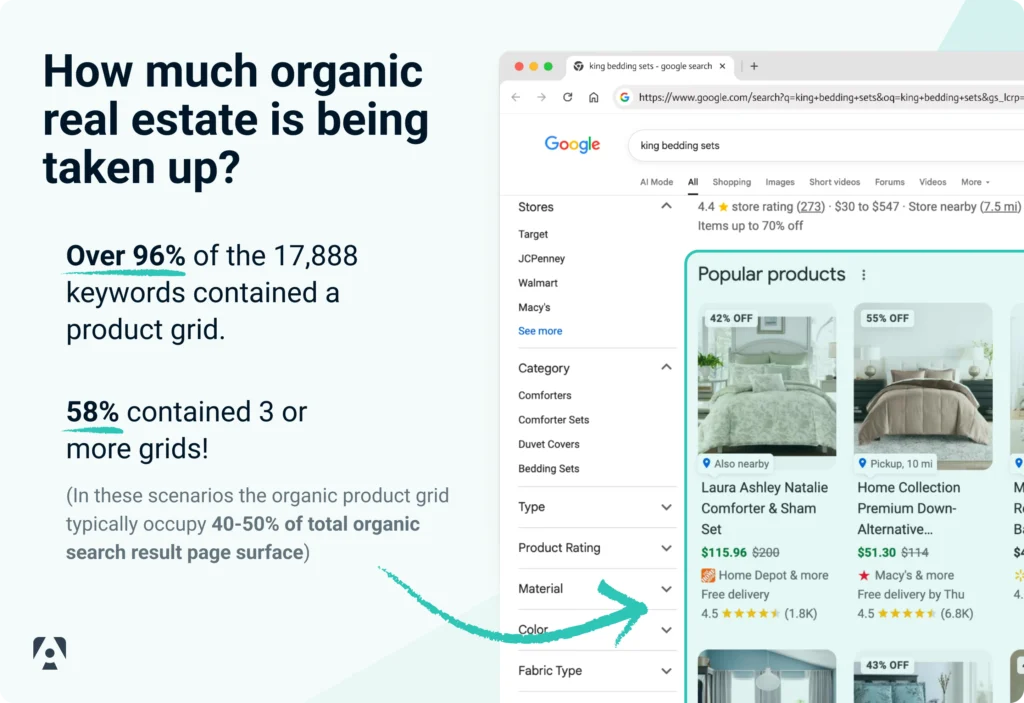Expand the Type filter

pos(666,507)
